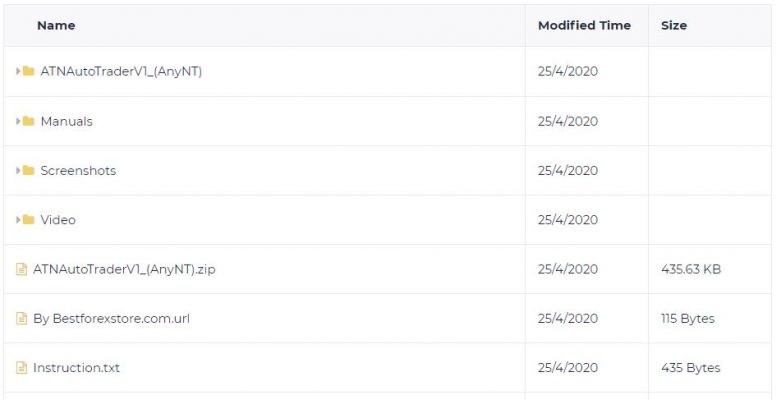Sort by the Size column header
781x400 pixels.
674,25
